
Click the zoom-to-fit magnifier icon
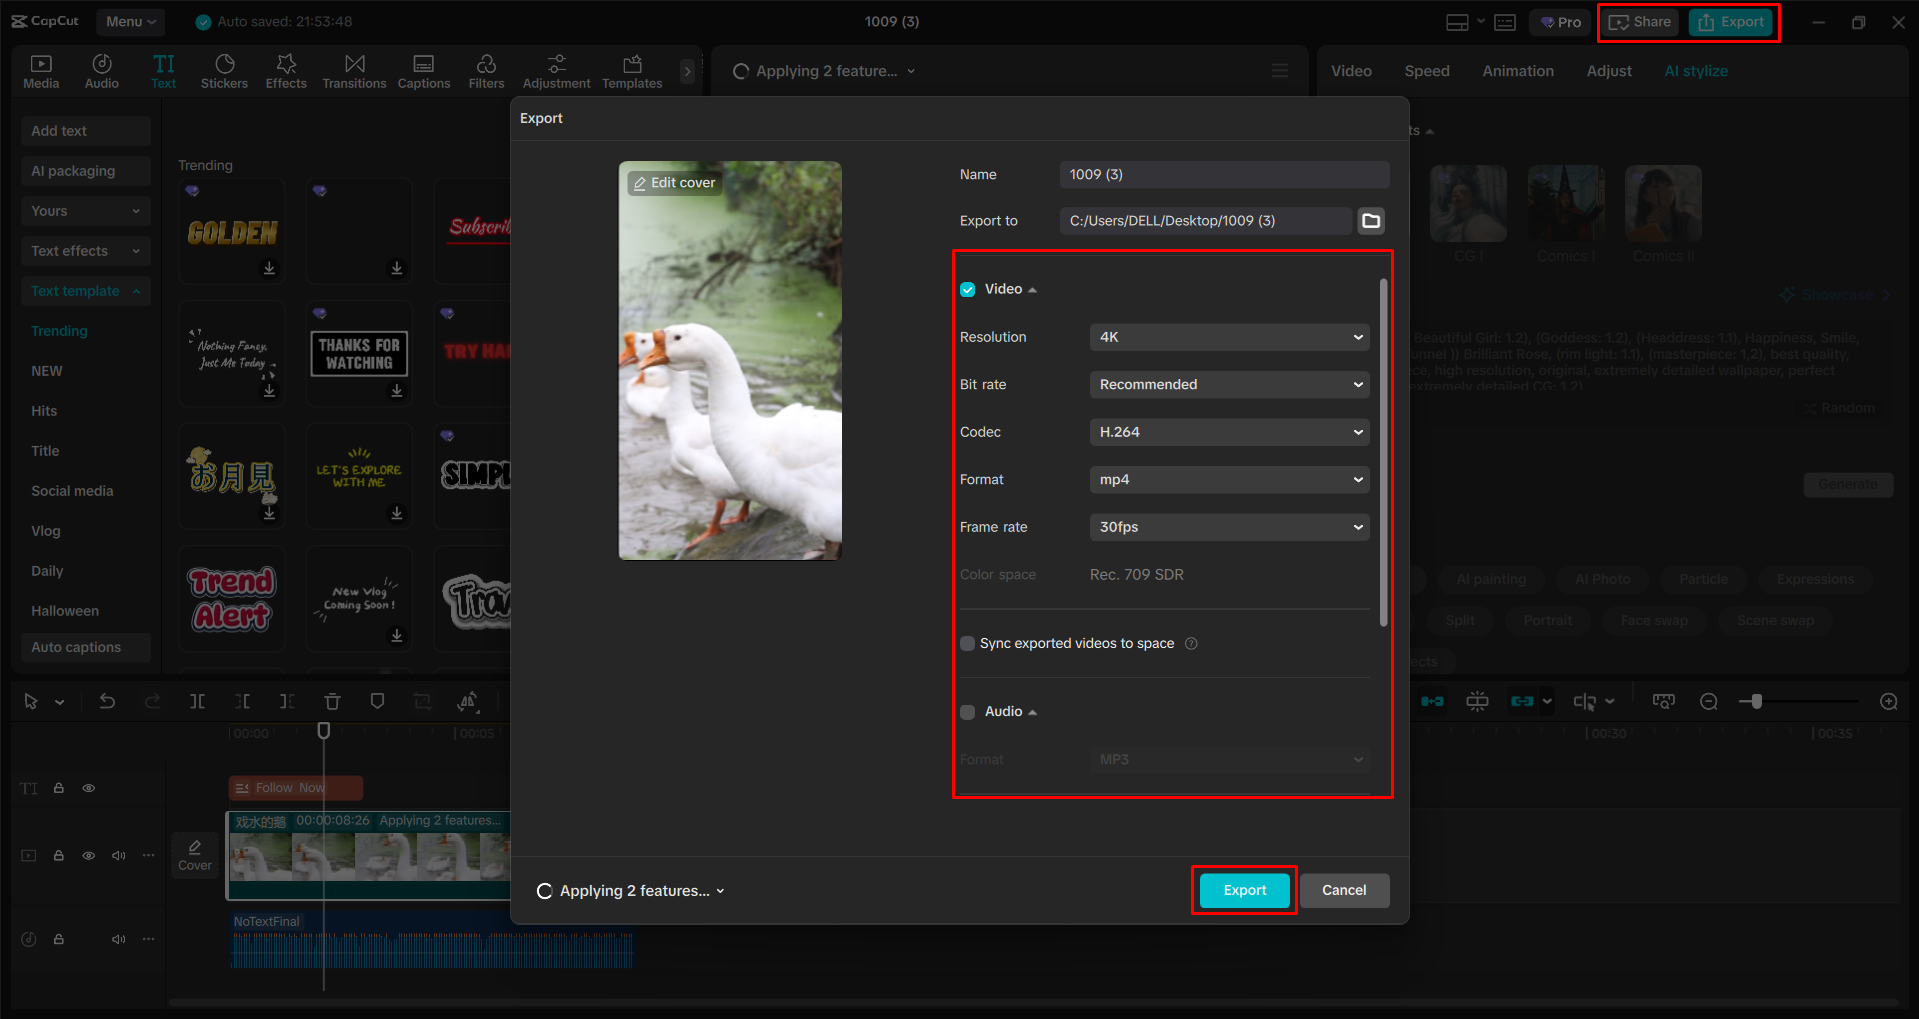pos(1663,701)
